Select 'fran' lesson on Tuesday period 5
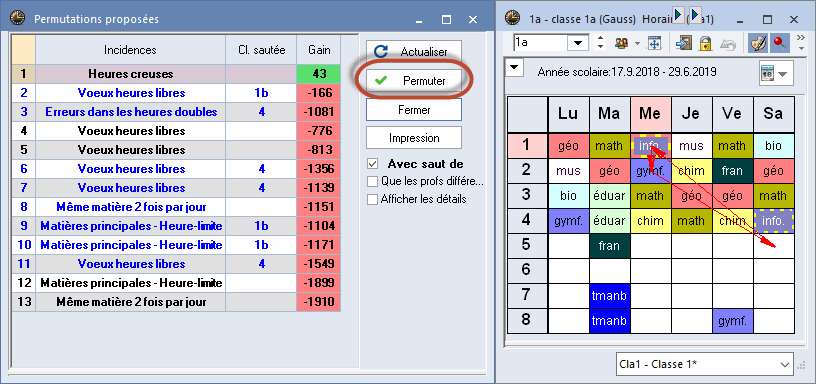816x384 pixels. 609,245
